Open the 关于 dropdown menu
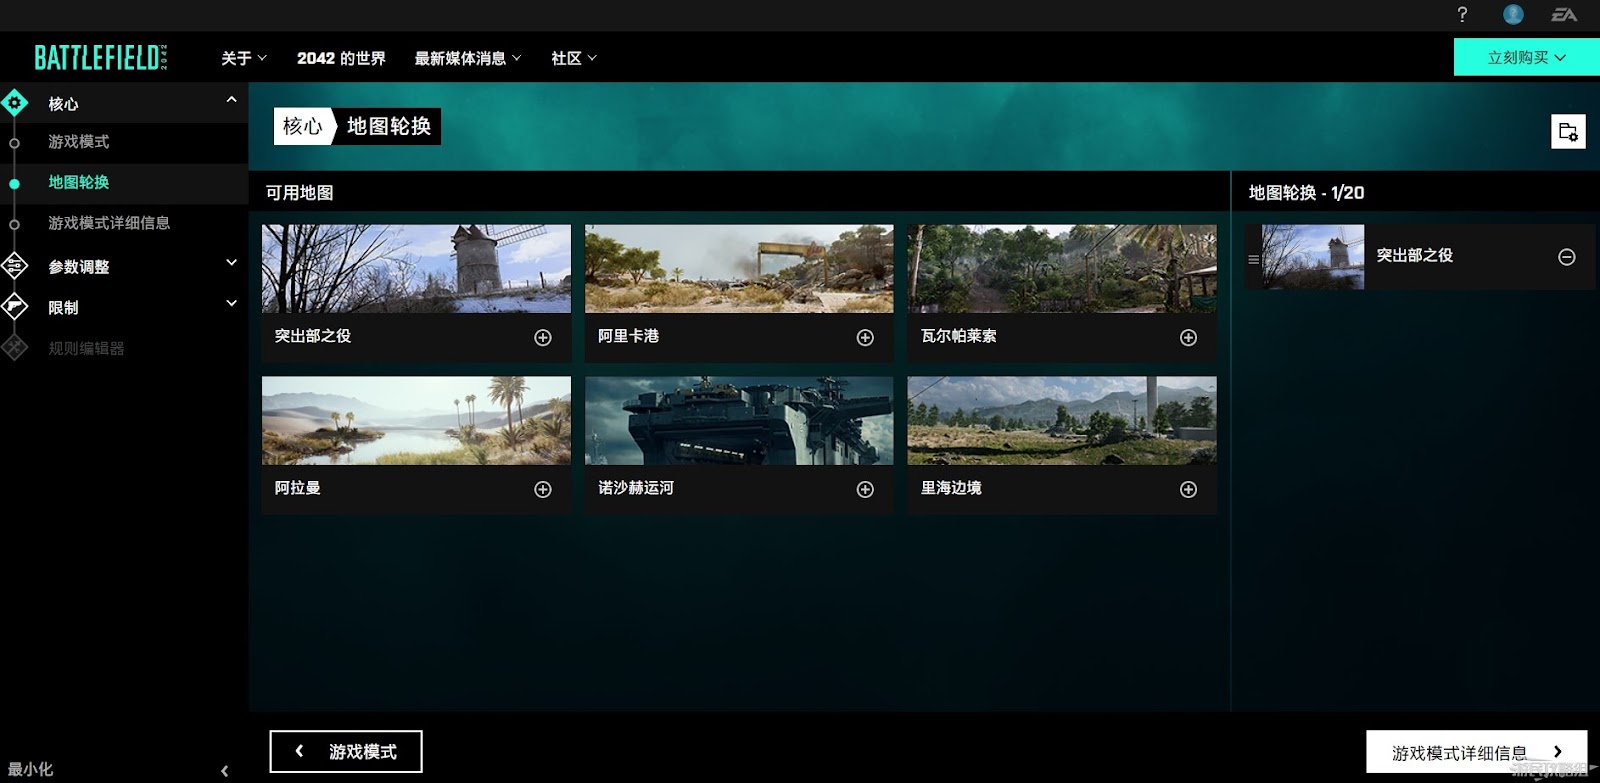Screen dimensions: 1600x783 click(244, 58)
